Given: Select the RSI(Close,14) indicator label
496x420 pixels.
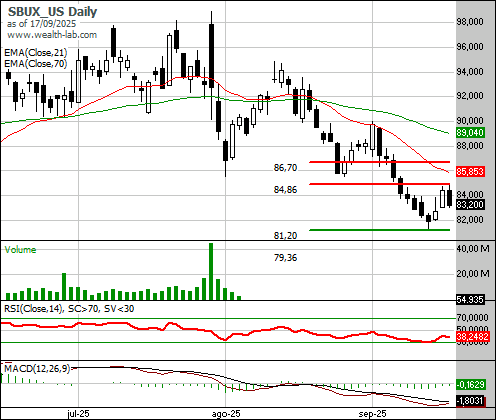Looking at the screenshot, I should click(69, 309).
